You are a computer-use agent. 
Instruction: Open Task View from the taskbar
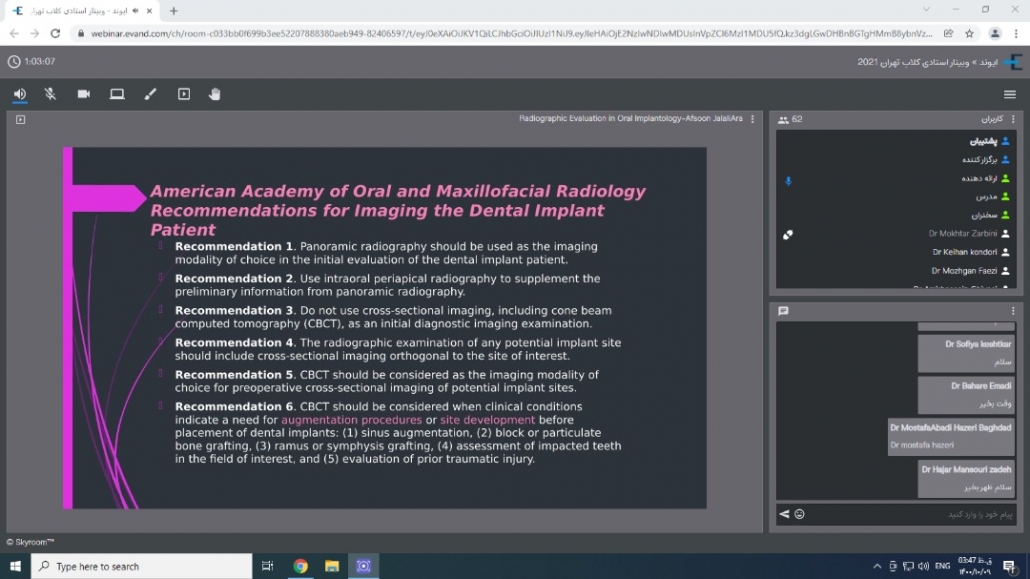[x=267, y=566]
